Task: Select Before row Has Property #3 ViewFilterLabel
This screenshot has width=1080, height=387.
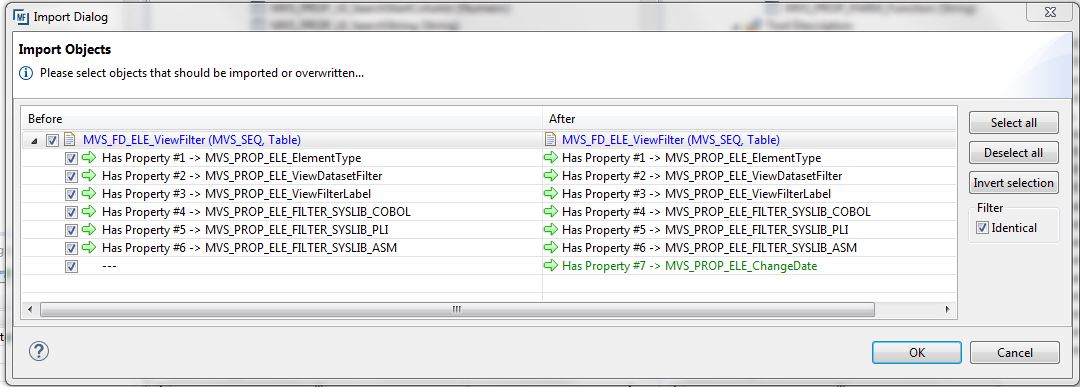Action: [x=236, y=194]
